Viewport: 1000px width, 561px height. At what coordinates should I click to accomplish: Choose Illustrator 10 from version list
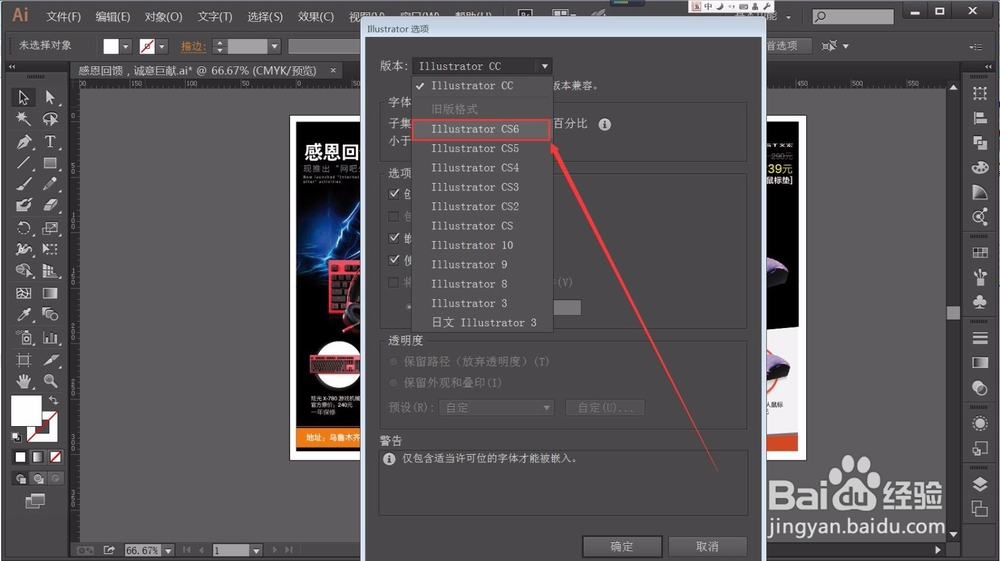point(482,245)
